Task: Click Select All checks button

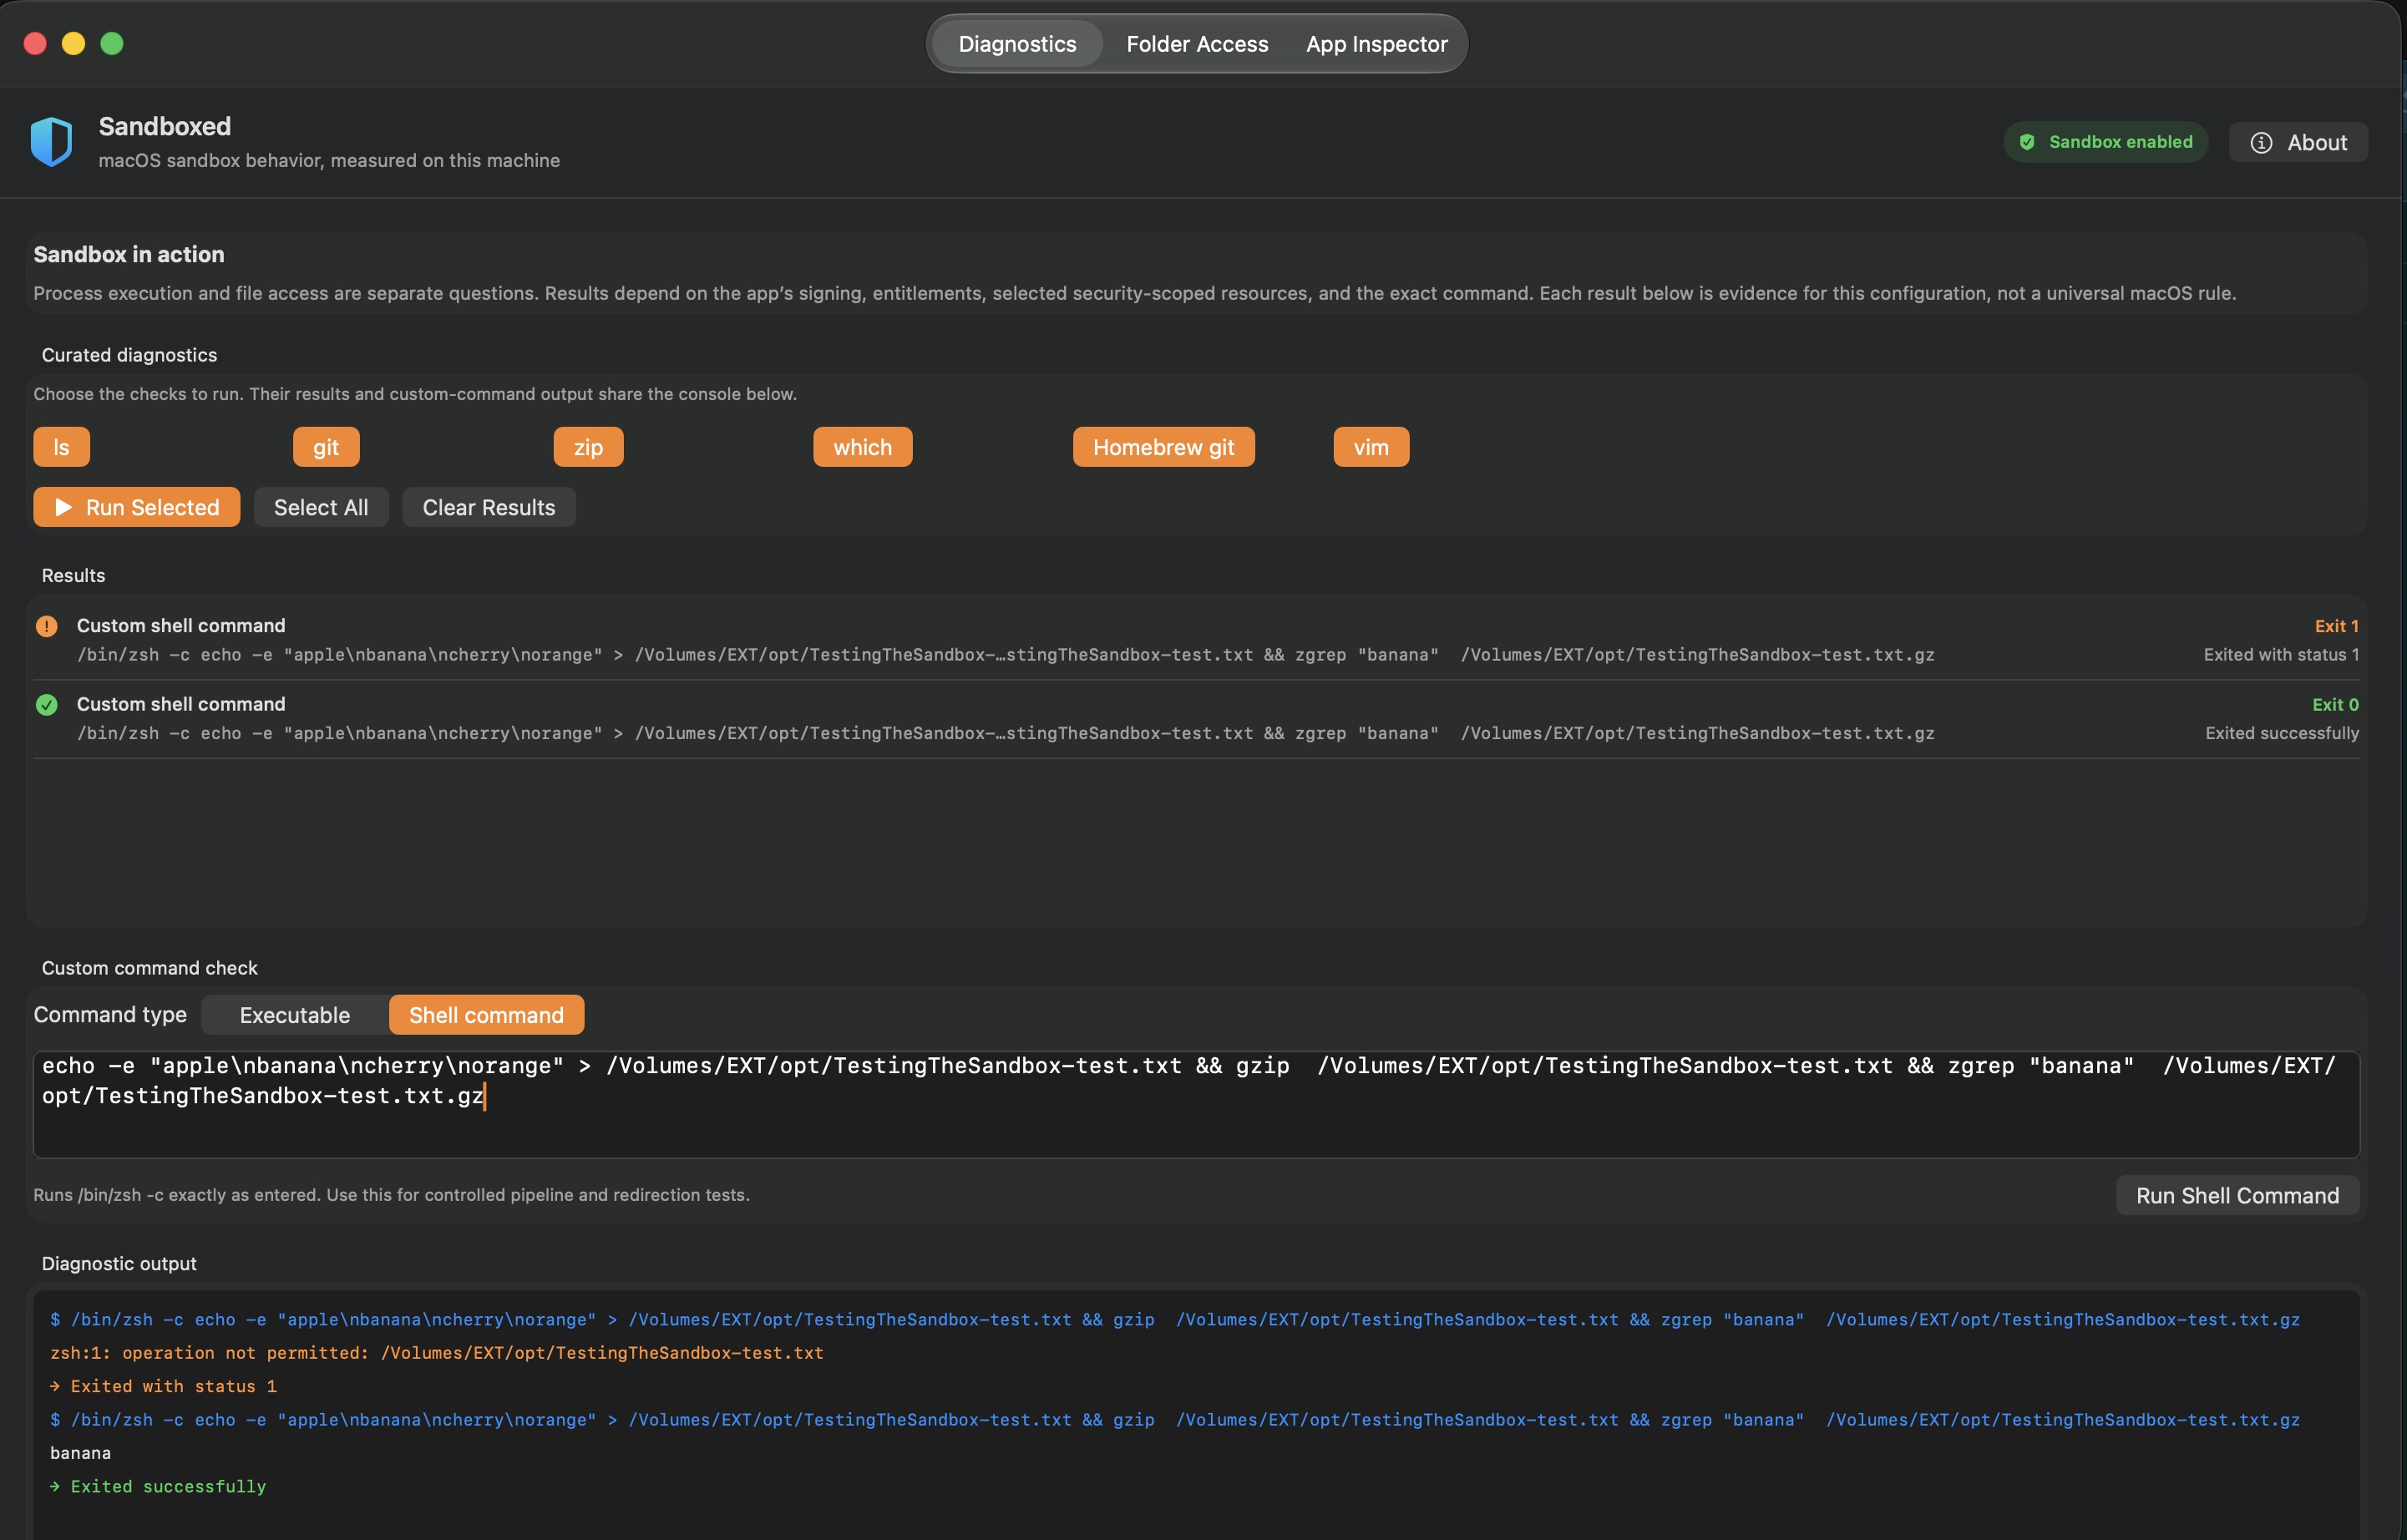Action: pos(321,507)
